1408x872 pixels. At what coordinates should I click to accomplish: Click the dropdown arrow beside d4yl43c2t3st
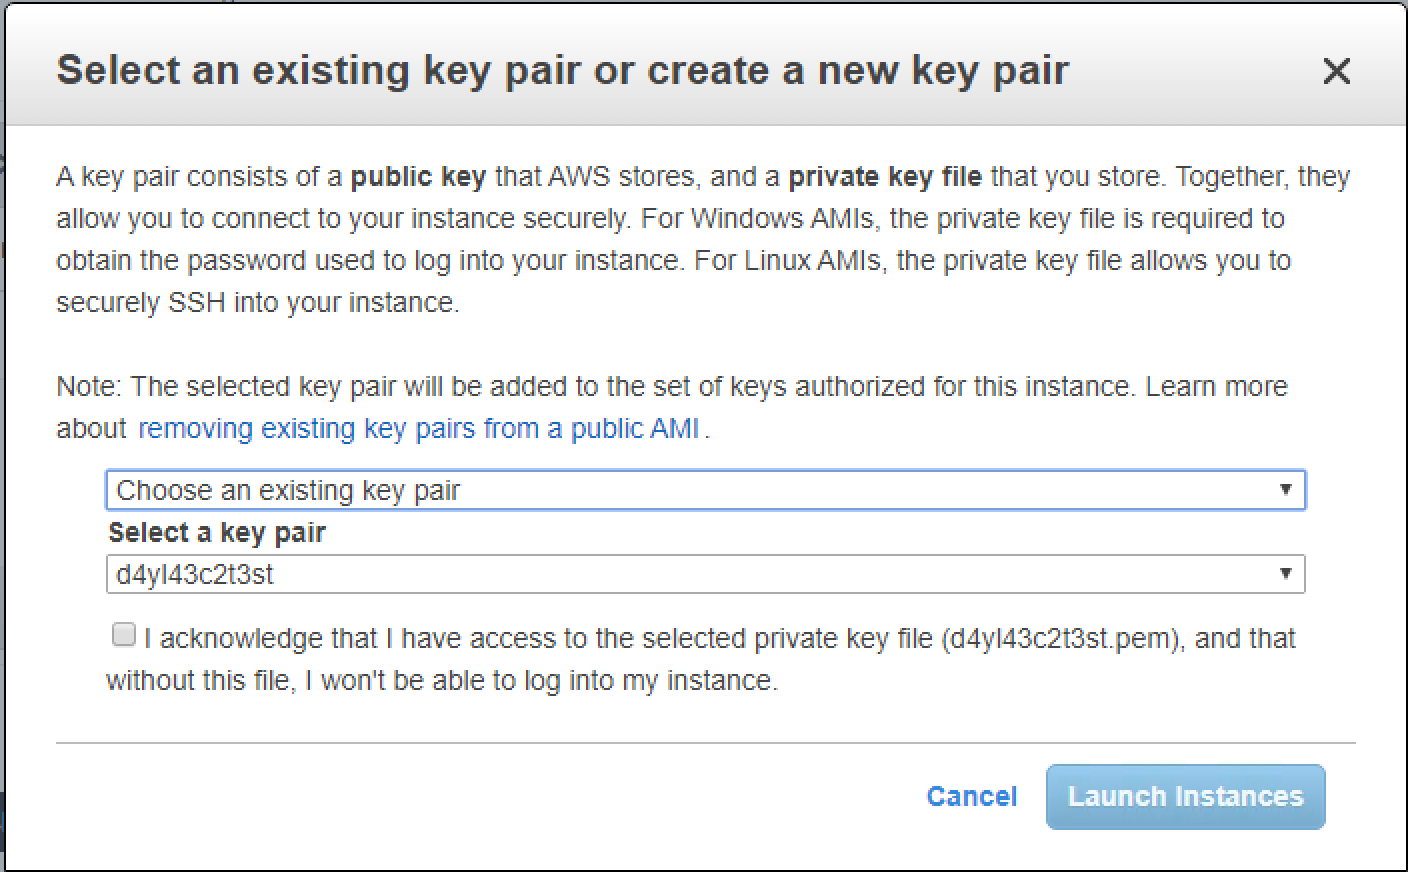[1288, 573]
